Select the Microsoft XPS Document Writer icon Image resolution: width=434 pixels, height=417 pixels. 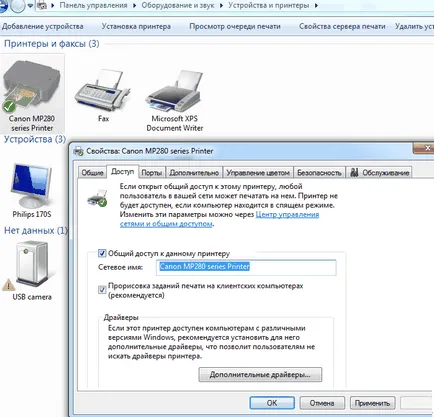tap(174, 91)
